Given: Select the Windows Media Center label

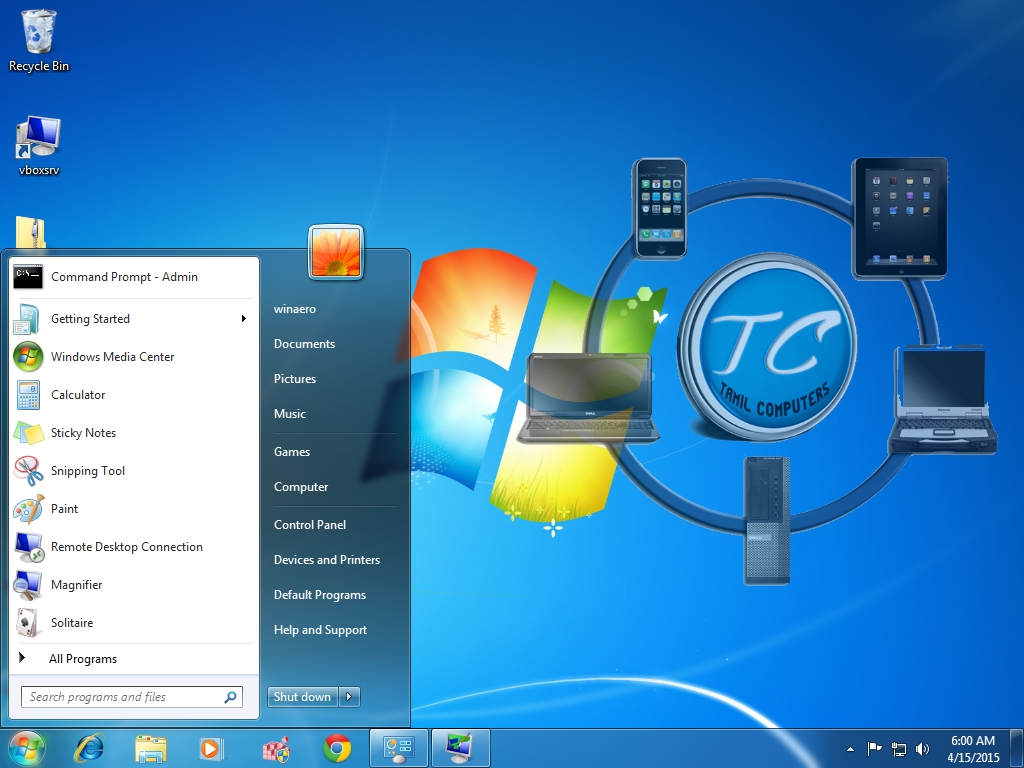Looking at the screenshot, I should 112,357.
